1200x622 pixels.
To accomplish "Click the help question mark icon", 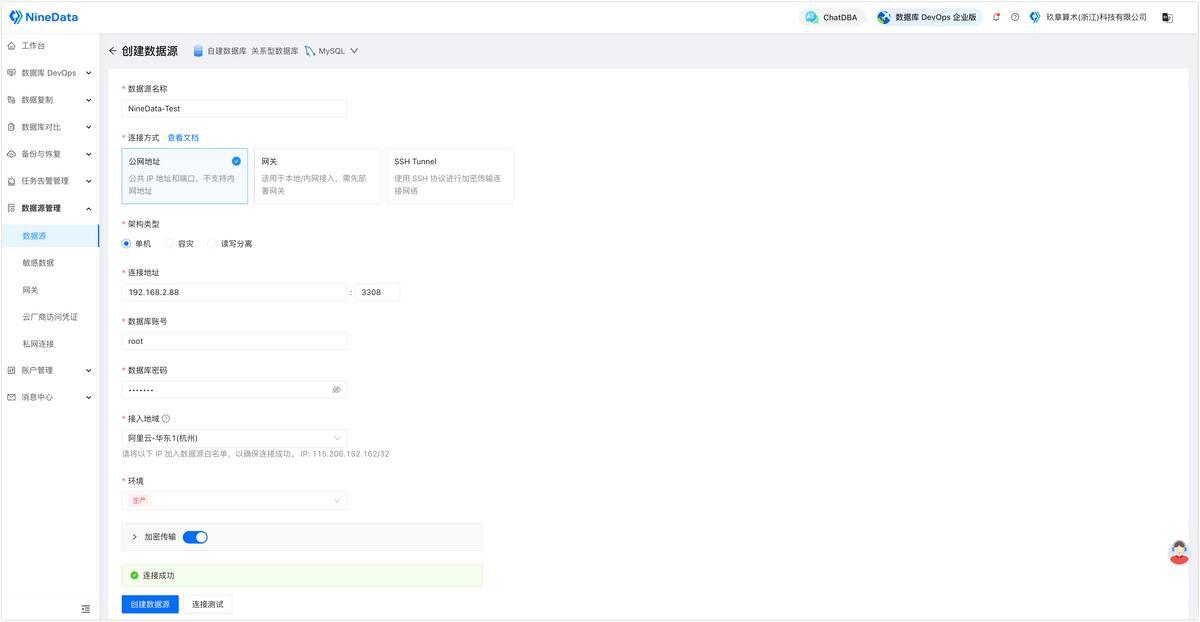I will (x=1015, y=17).
